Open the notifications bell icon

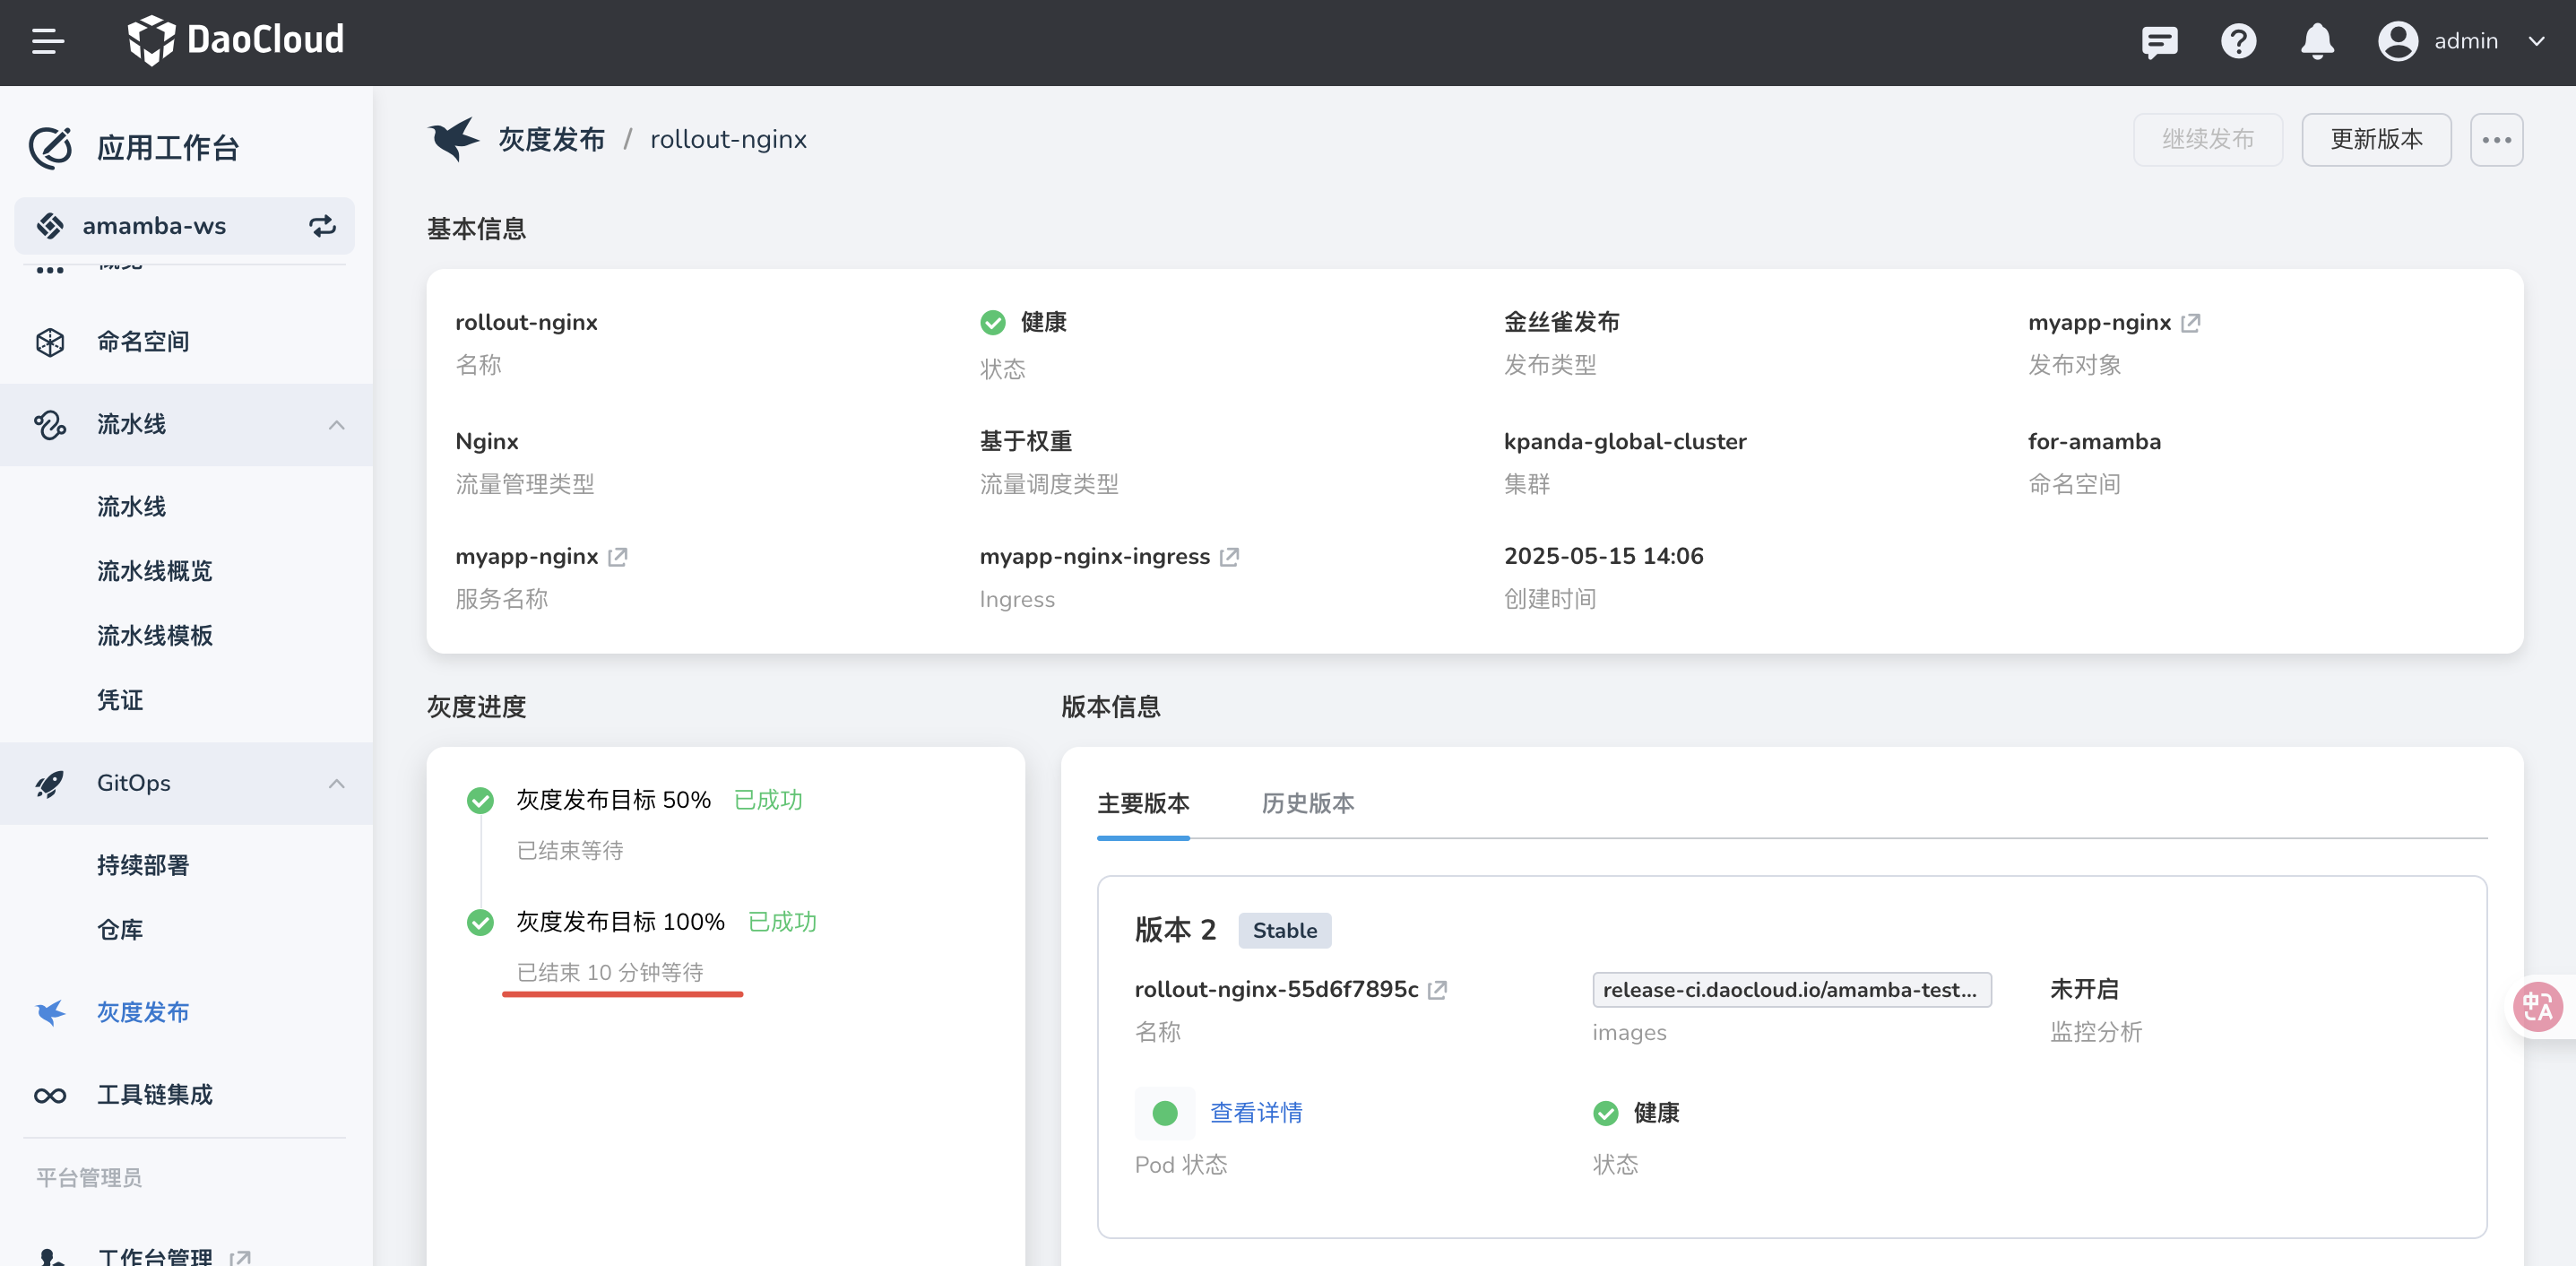[x=2316, y=42]
